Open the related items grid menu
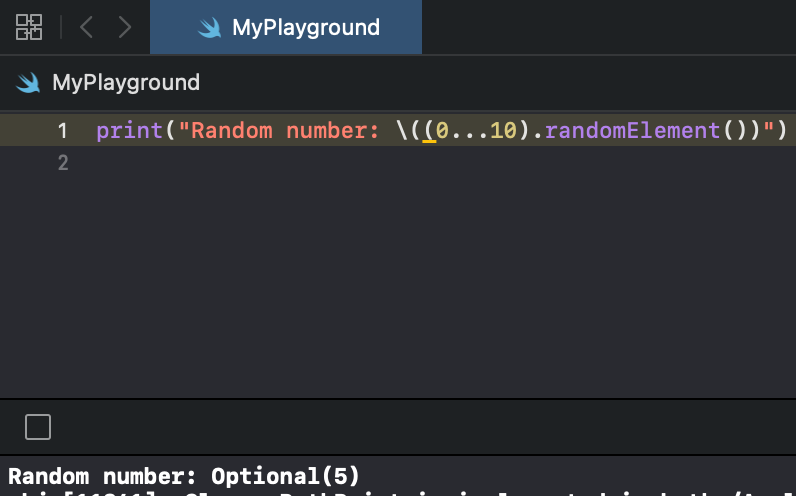 [29, 27]
